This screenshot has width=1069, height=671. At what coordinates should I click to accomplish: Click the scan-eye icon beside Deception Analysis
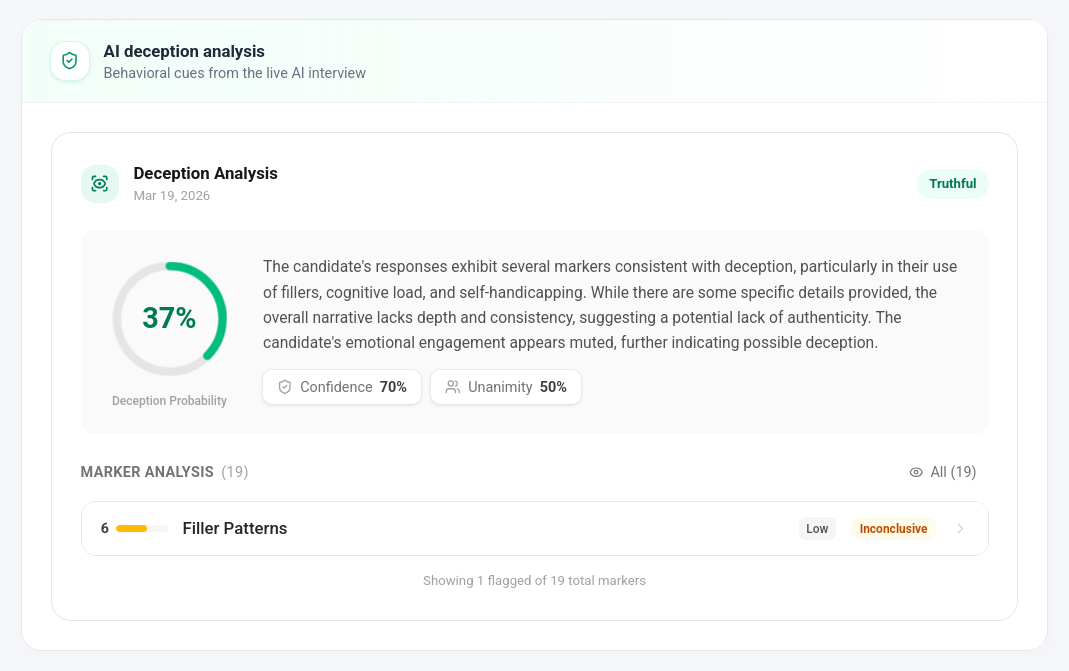(x=100, y=184)
